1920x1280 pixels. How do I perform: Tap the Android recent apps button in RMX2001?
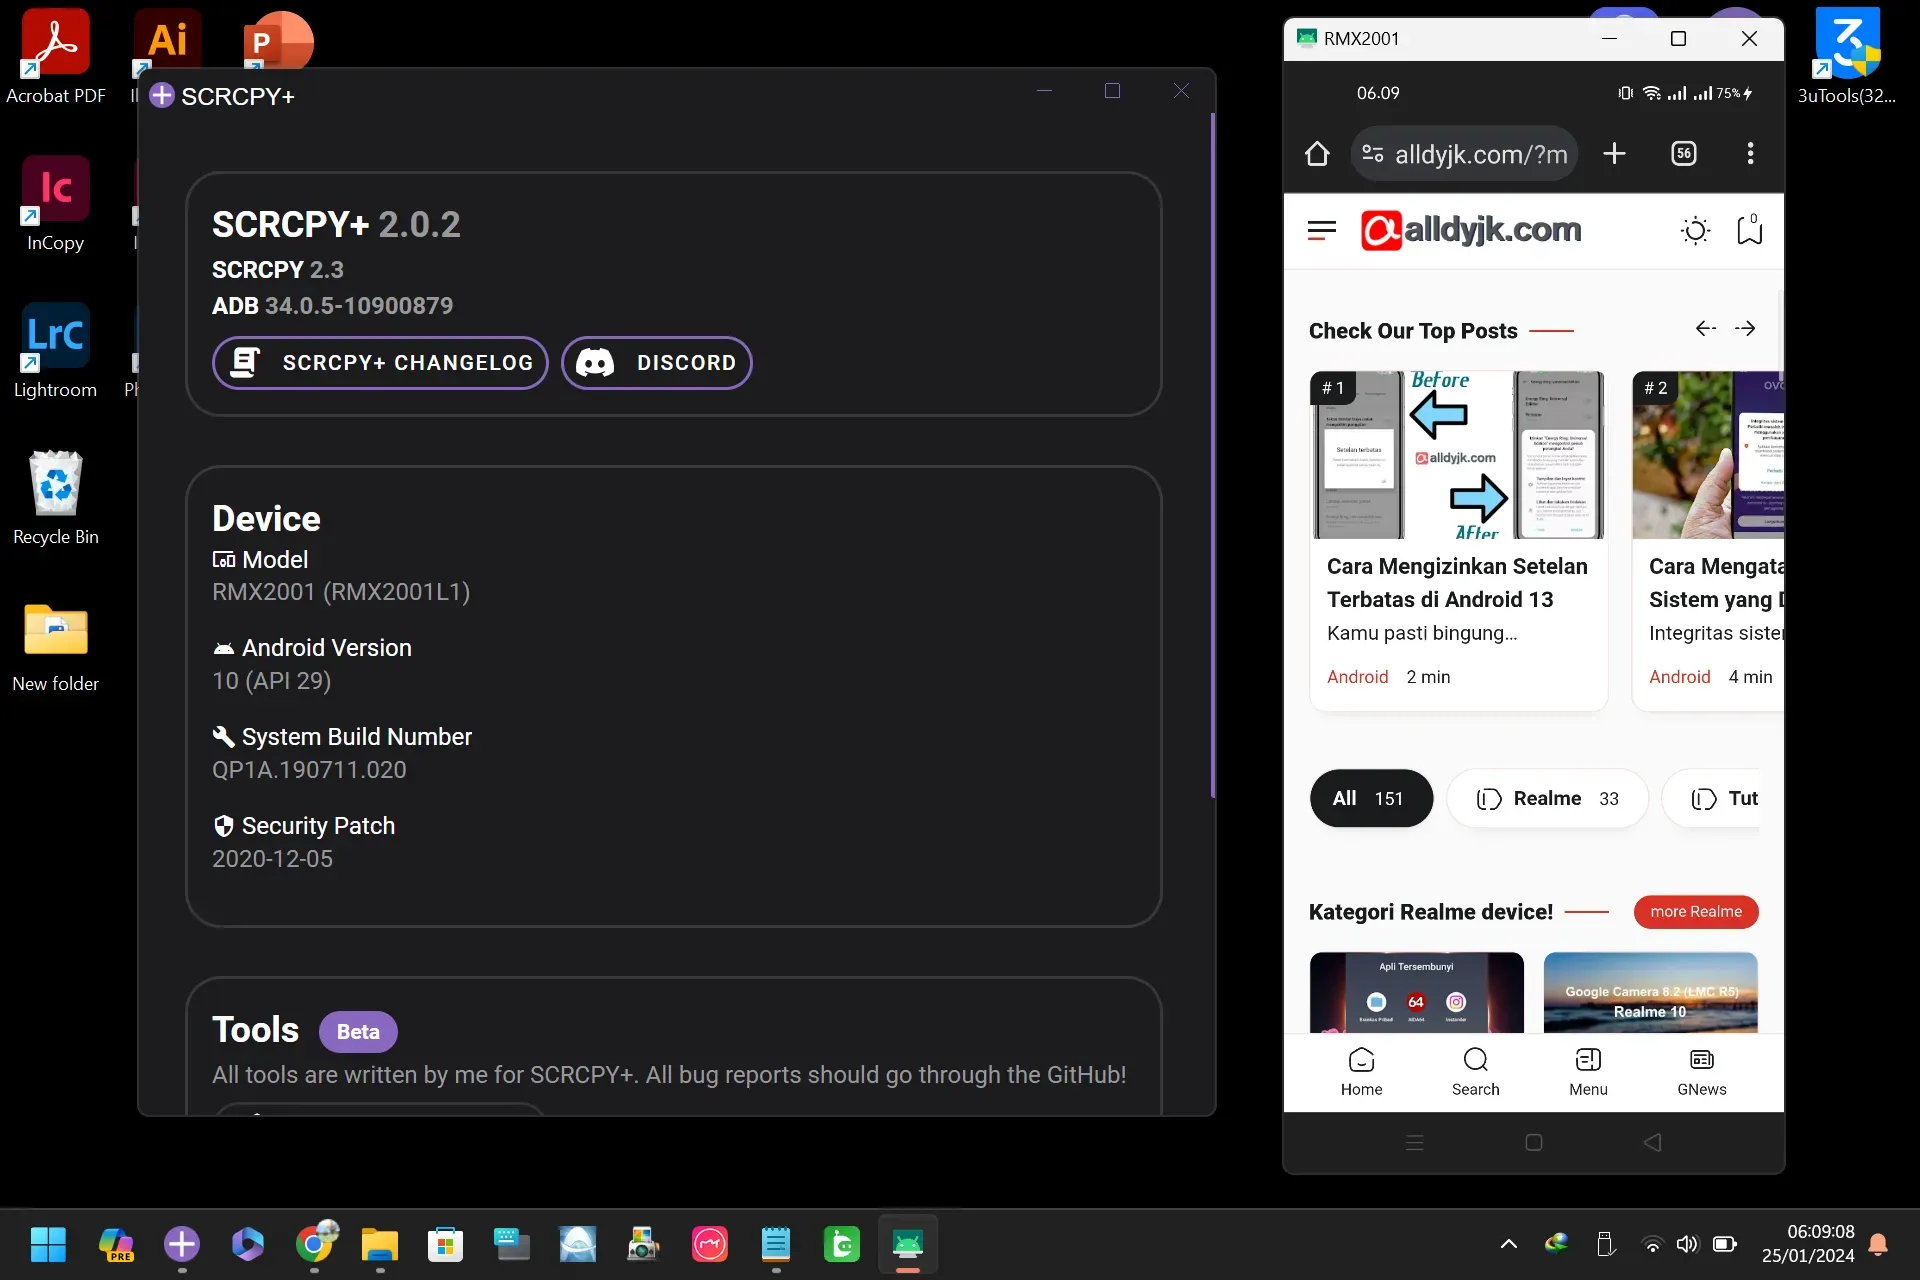point(1414,1142)
